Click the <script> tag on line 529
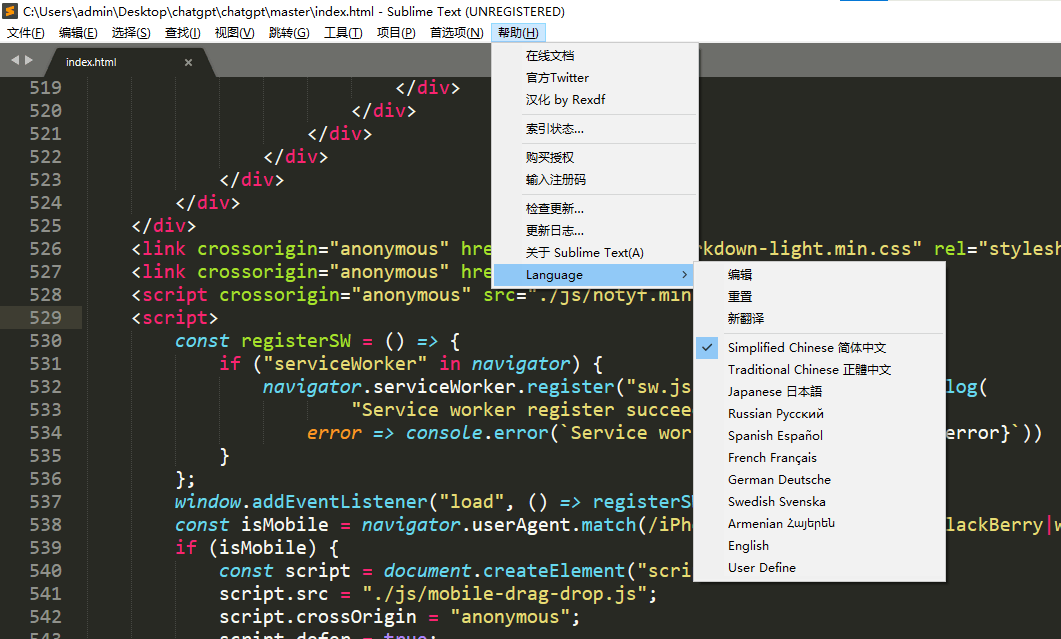The height and width of the screenshot is (639, 1061). (x=175, y=317)
